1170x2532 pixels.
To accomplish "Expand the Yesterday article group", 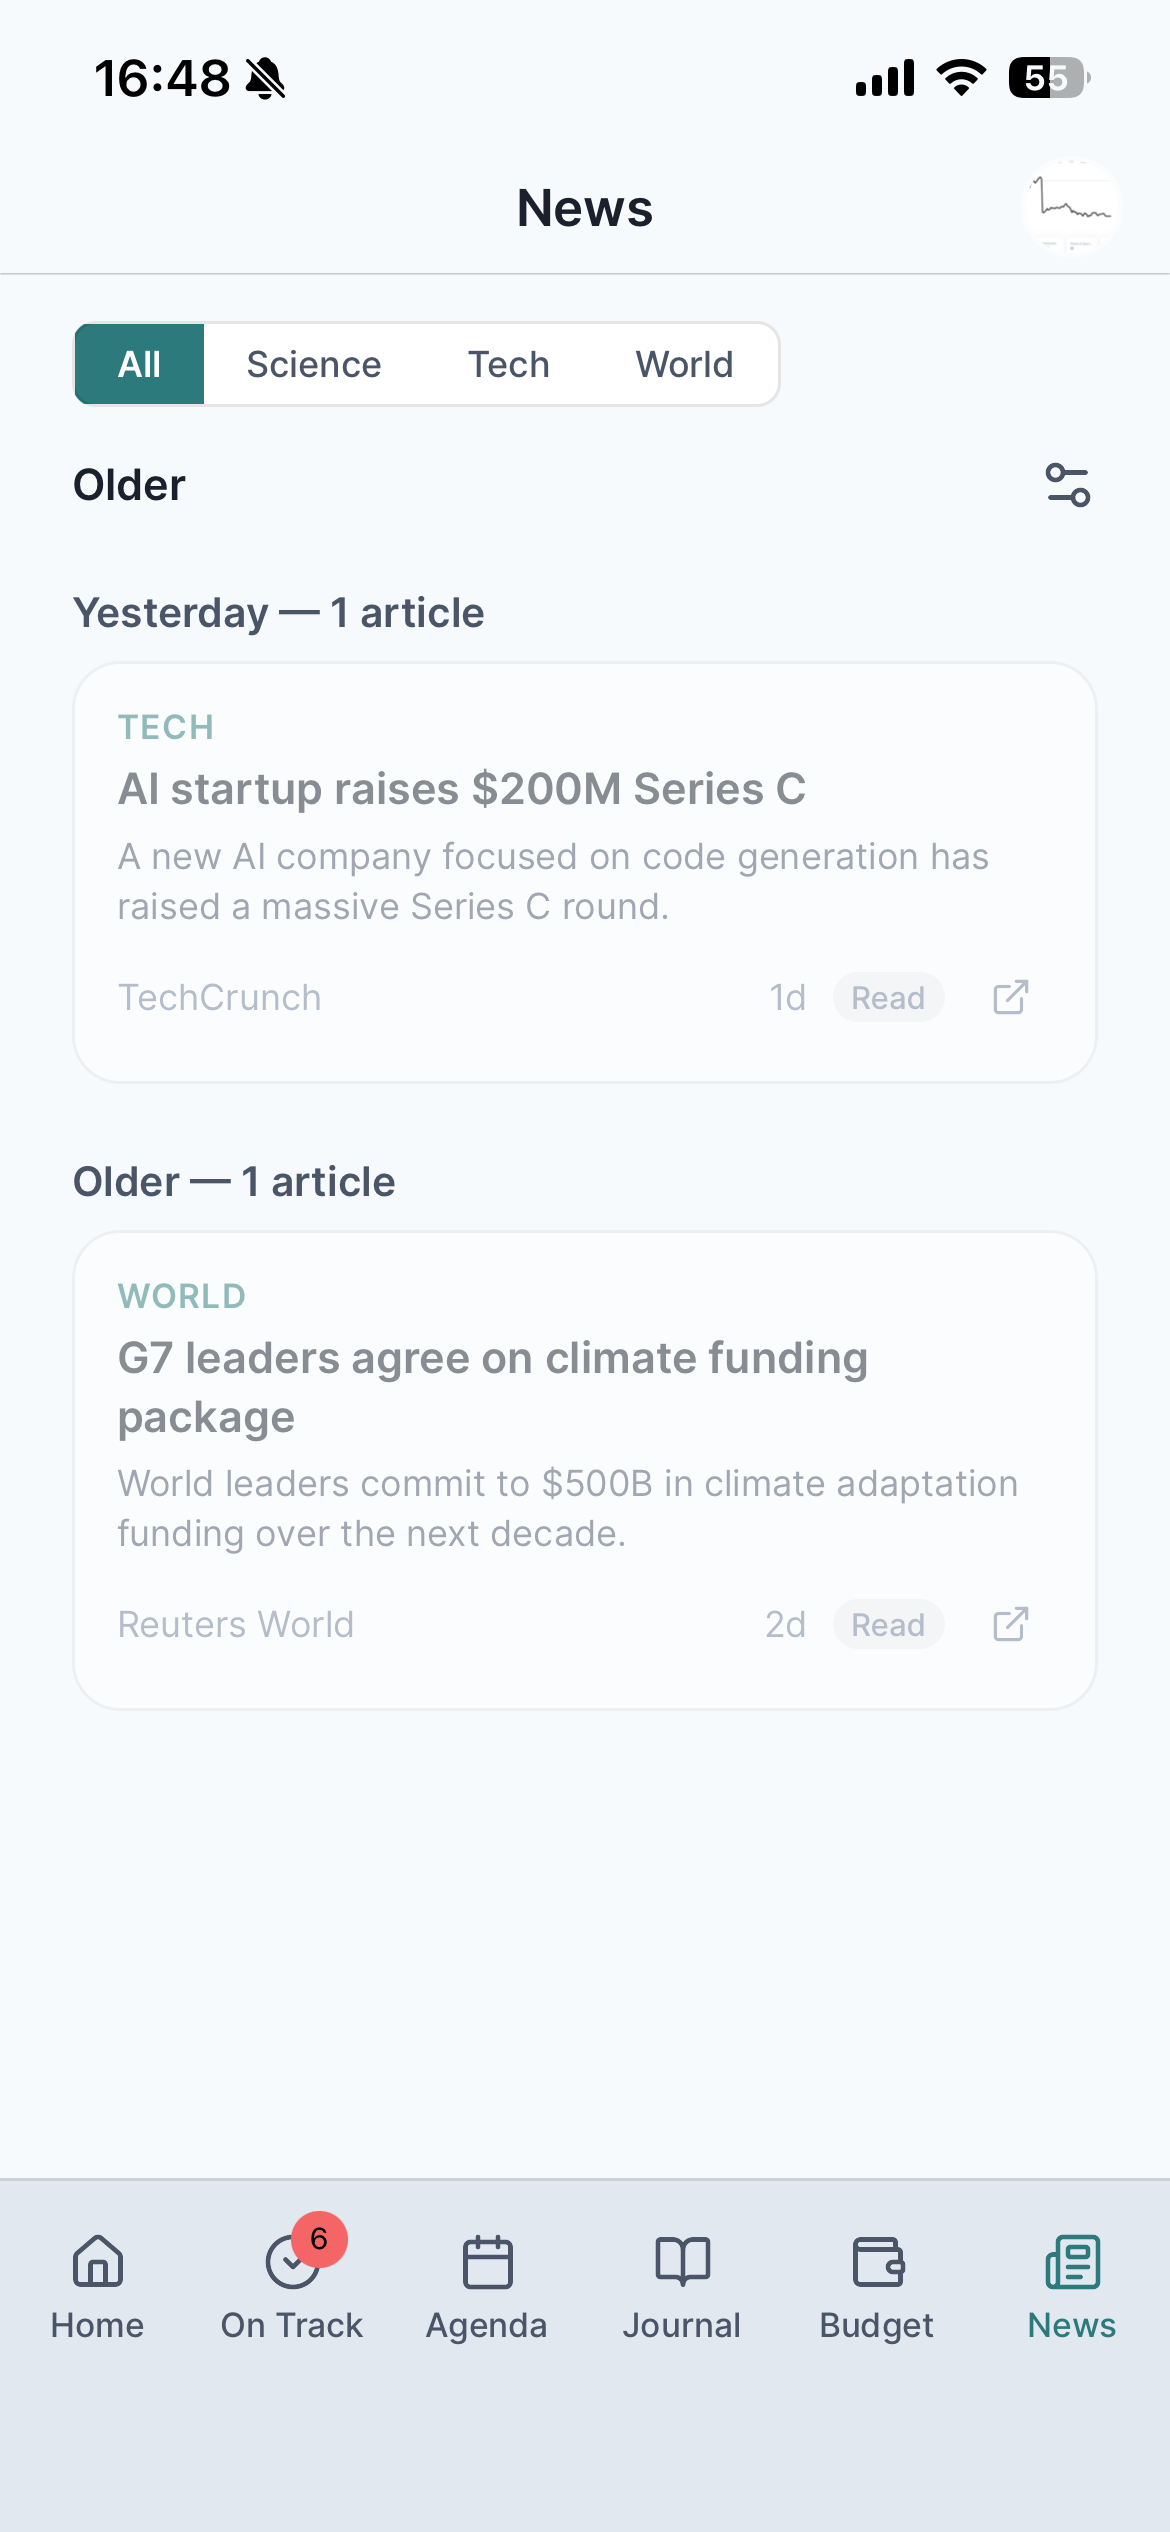I will click(278, 611).
